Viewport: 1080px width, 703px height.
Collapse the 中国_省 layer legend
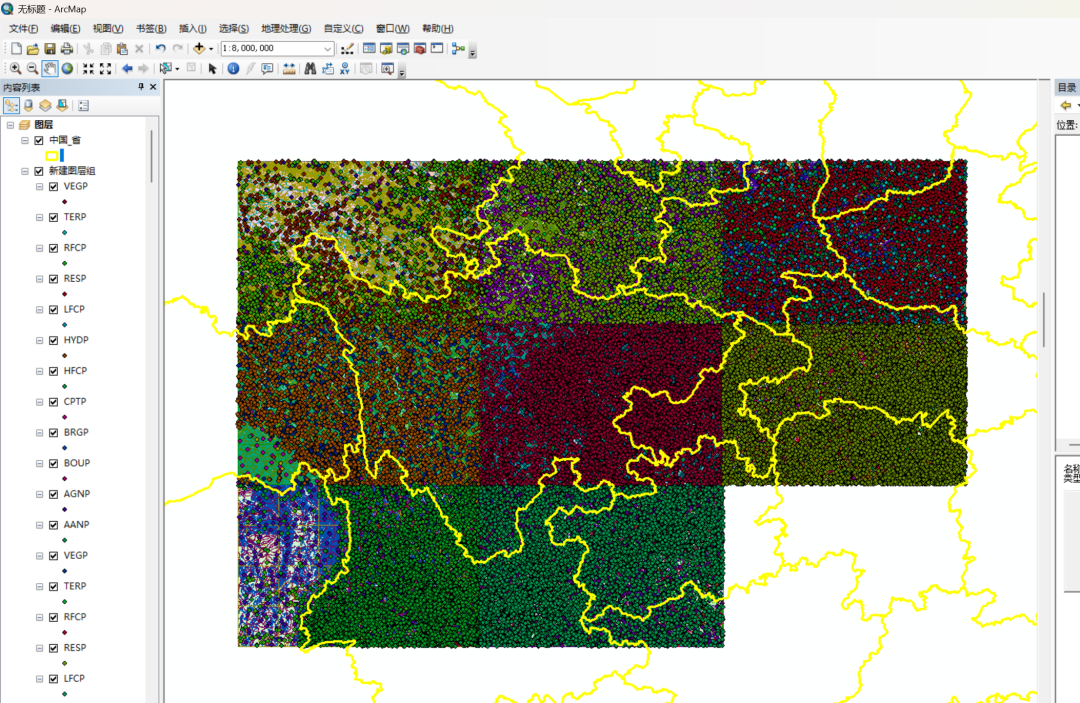25,140
